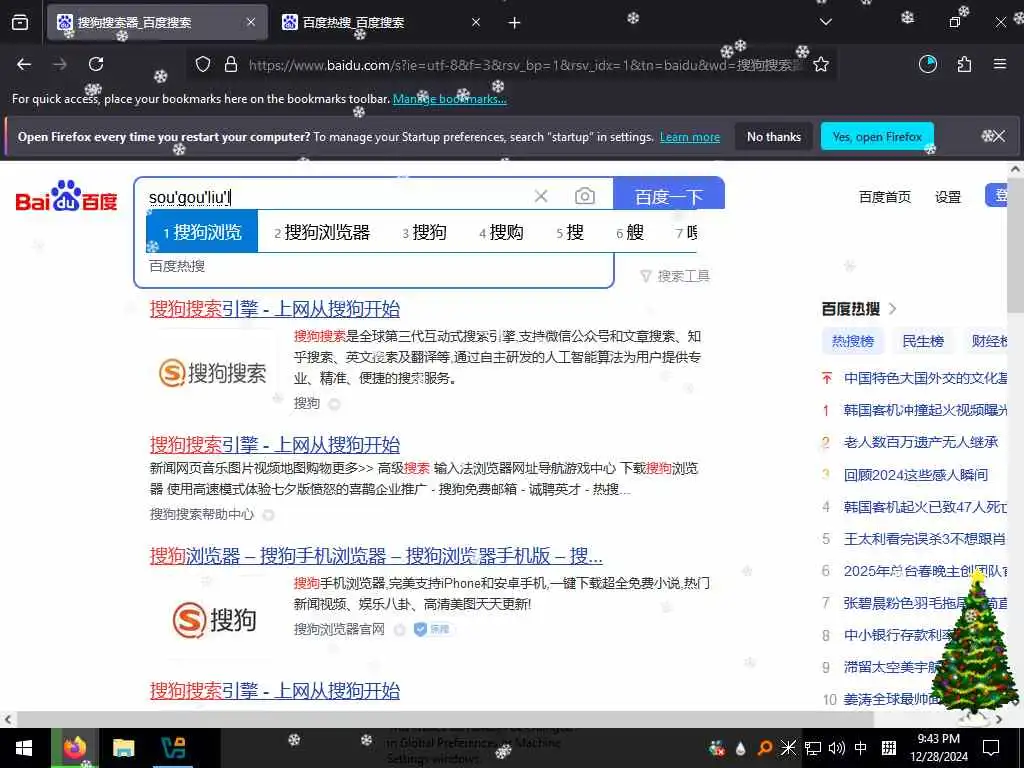Viewport: 1024px width, 768px height.
Task: Toggle the 中 IME language indicator
Action: point(861,748)
